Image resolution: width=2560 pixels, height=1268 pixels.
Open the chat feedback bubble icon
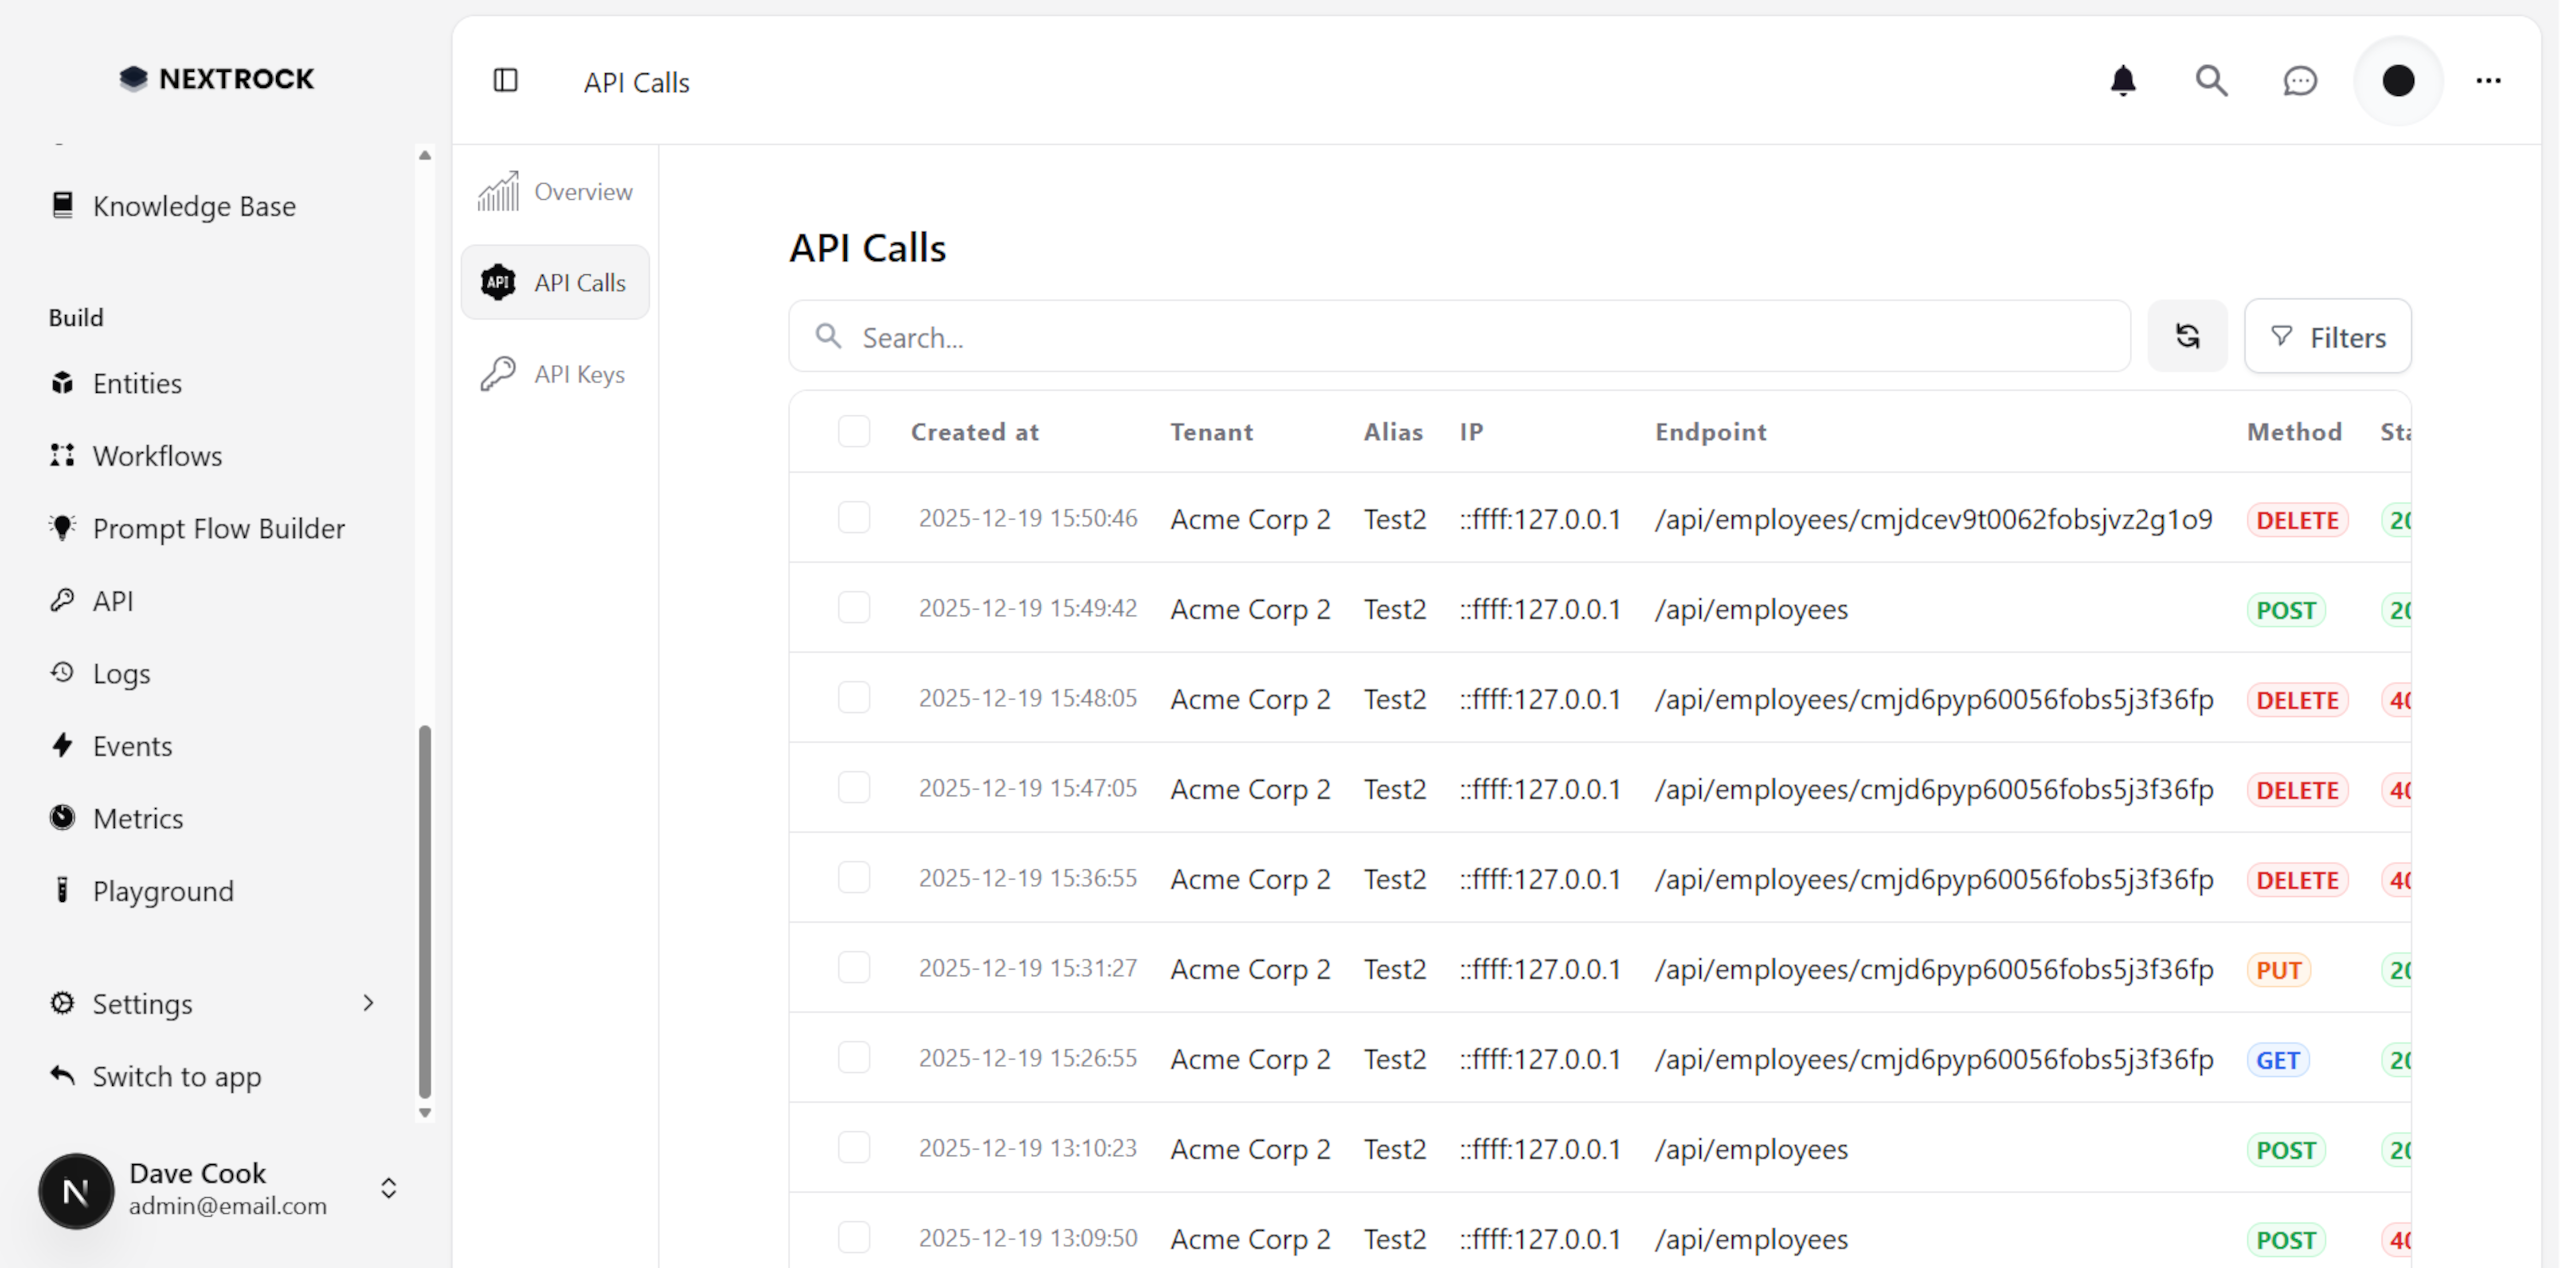pyautogui.click(x=2300, y=80)
